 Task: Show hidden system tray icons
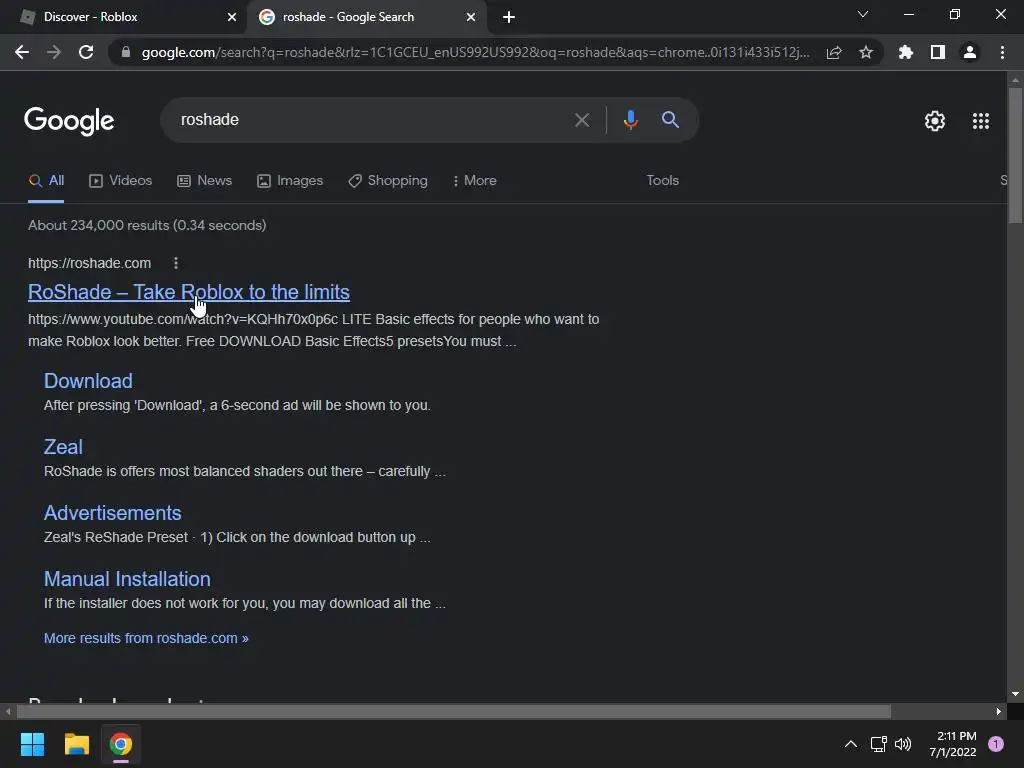coord(851,744)
